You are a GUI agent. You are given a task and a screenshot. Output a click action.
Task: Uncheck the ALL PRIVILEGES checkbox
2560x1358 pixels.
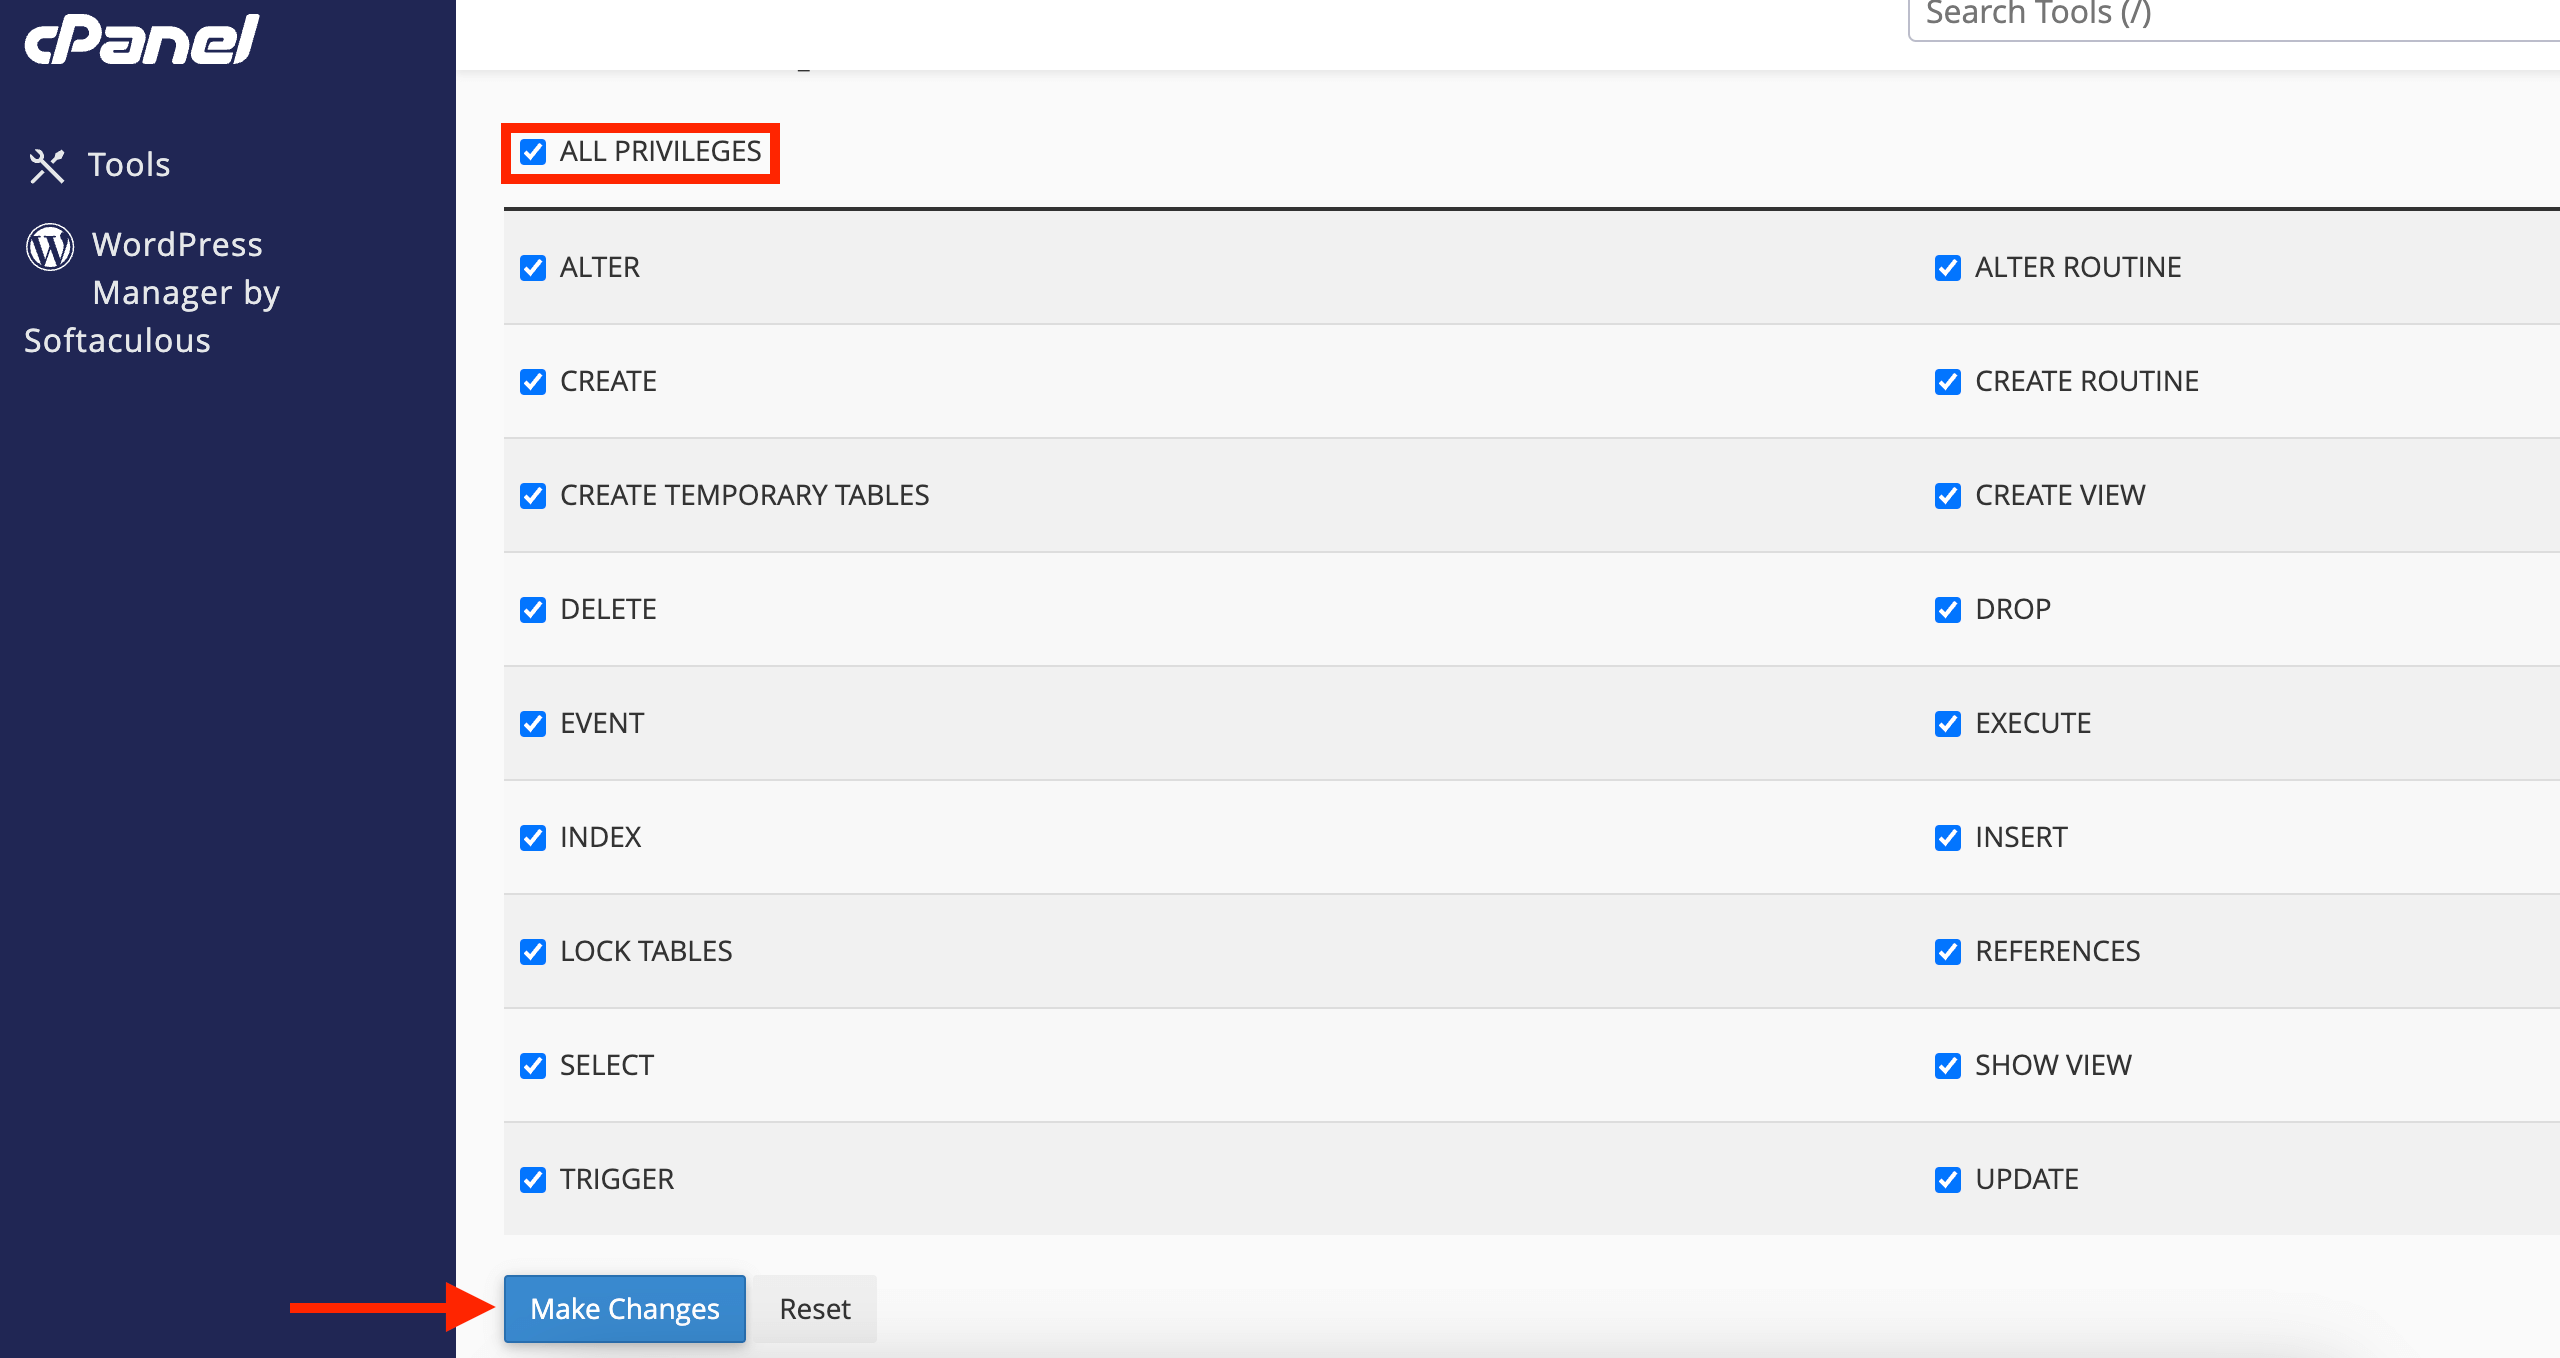[533, 152]
